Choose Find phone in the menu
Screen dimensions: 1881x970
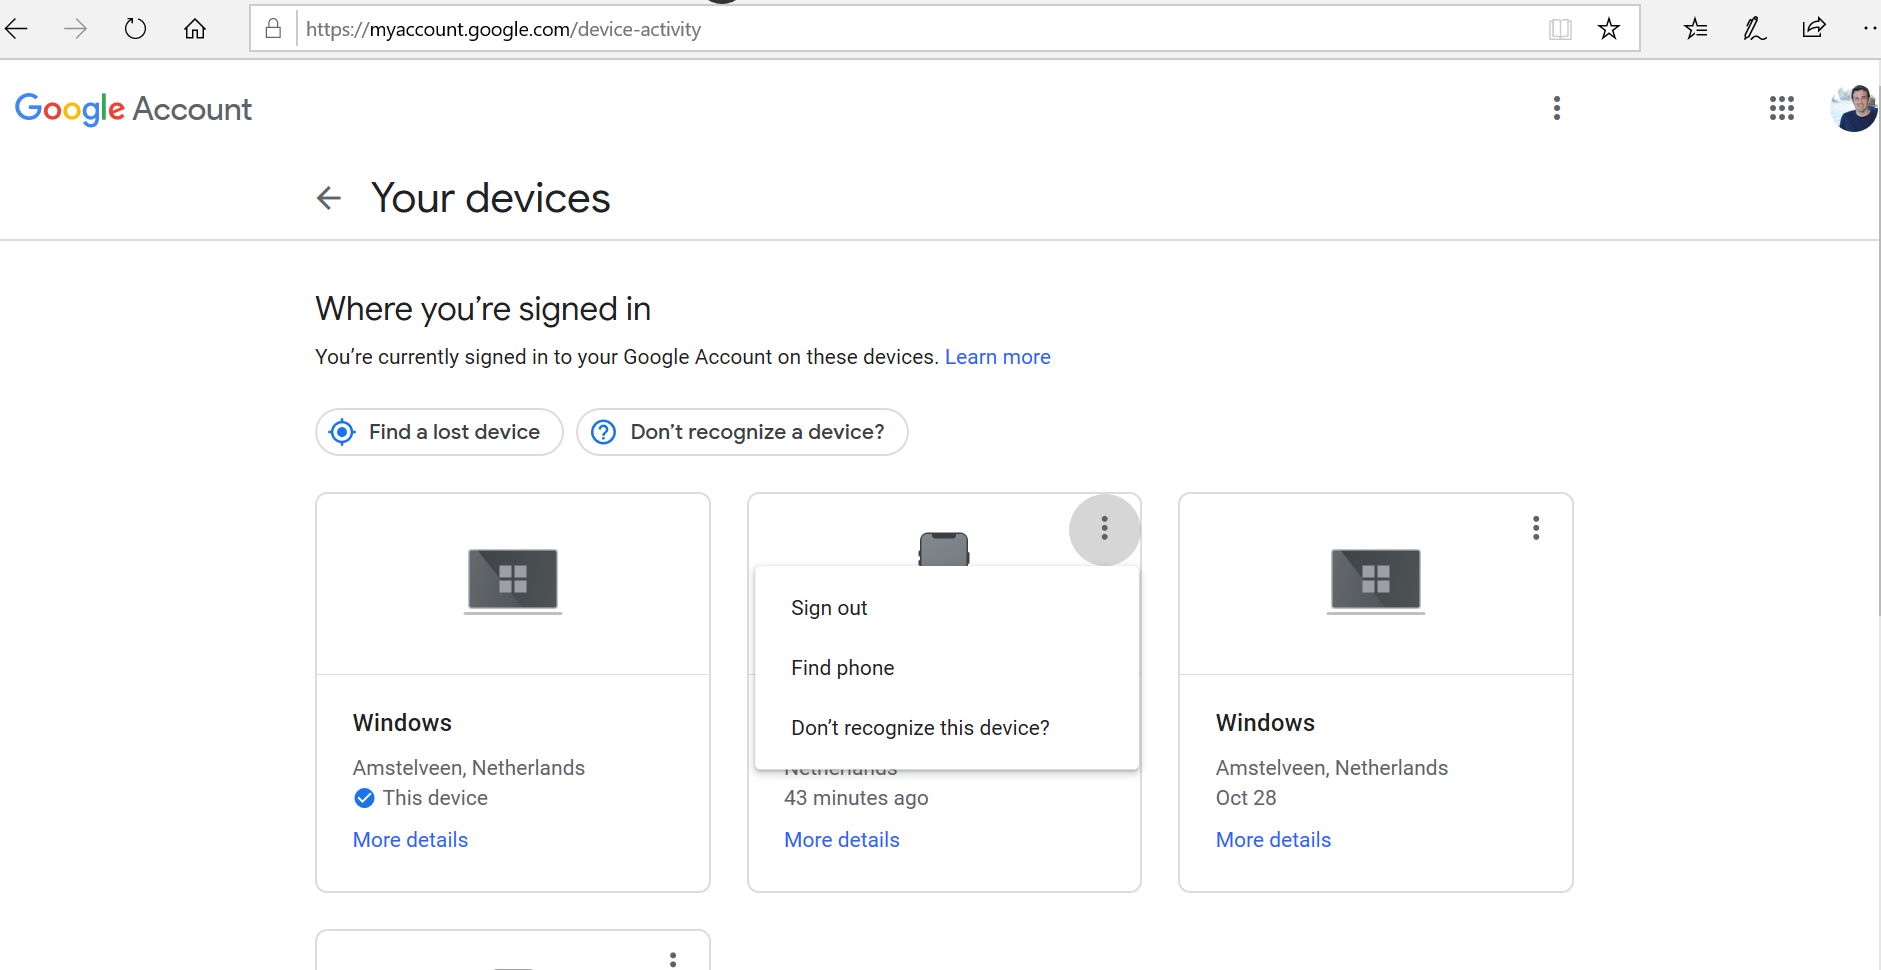coord(842,668)
